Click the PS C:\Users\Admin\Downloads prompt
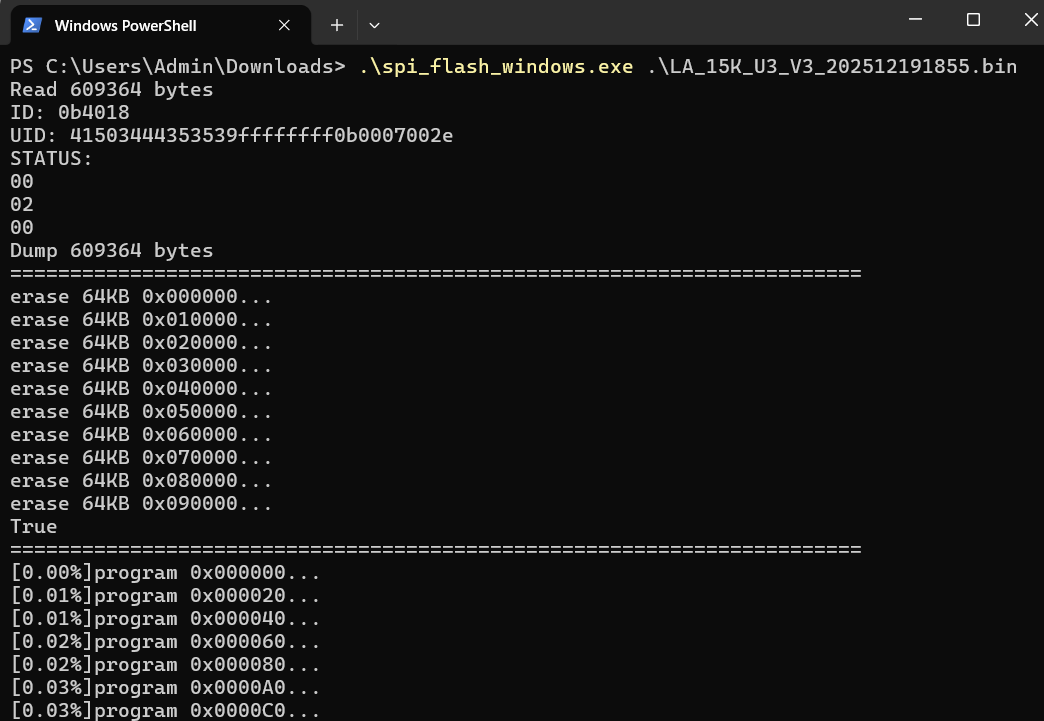 pos(177,67)
